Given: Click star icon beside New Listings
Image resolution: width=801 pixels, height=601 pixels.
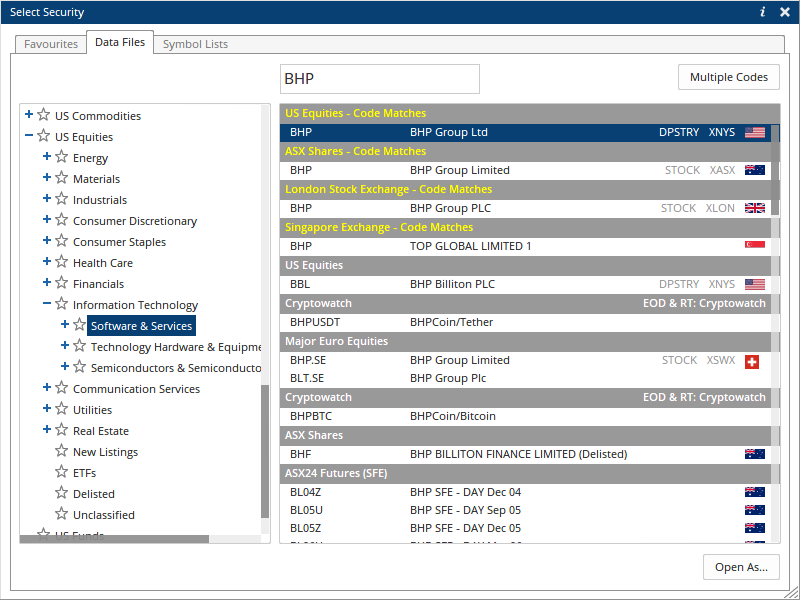Looking at the screenshot, I should [x=62, y=450].
